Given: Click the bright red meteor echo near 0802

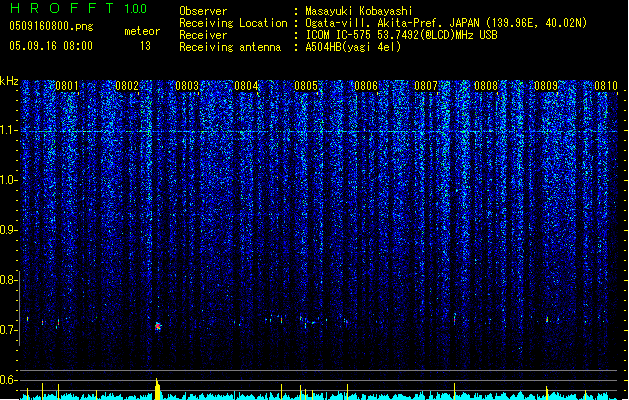Looking at the screenshot, I should coord(158,326).
